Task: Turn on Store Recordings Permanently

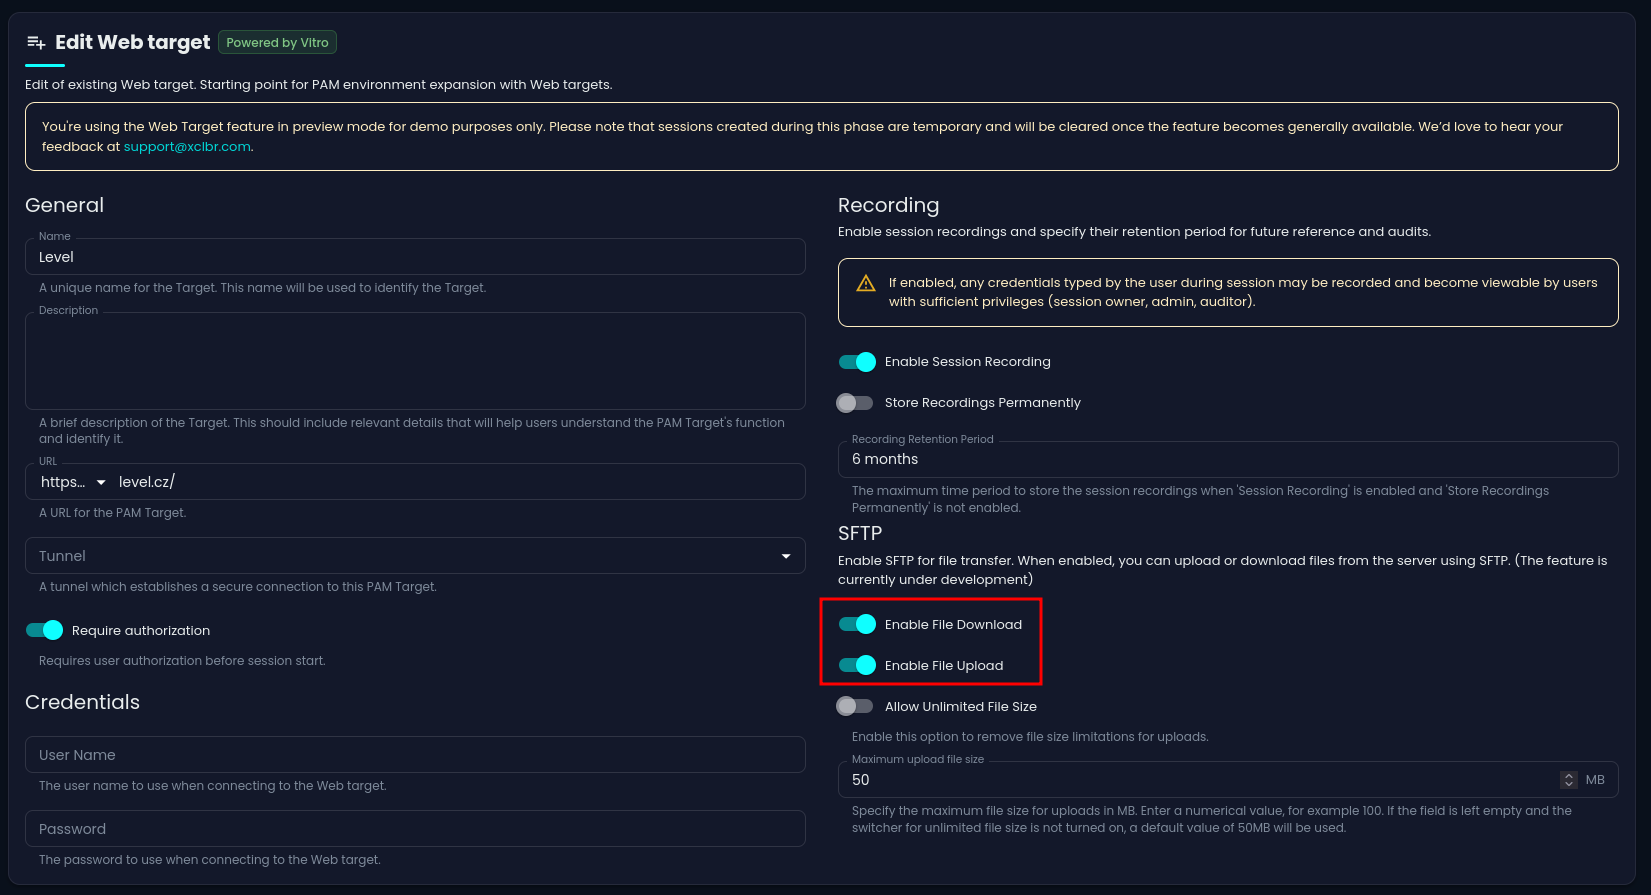Action: (855, 403)
